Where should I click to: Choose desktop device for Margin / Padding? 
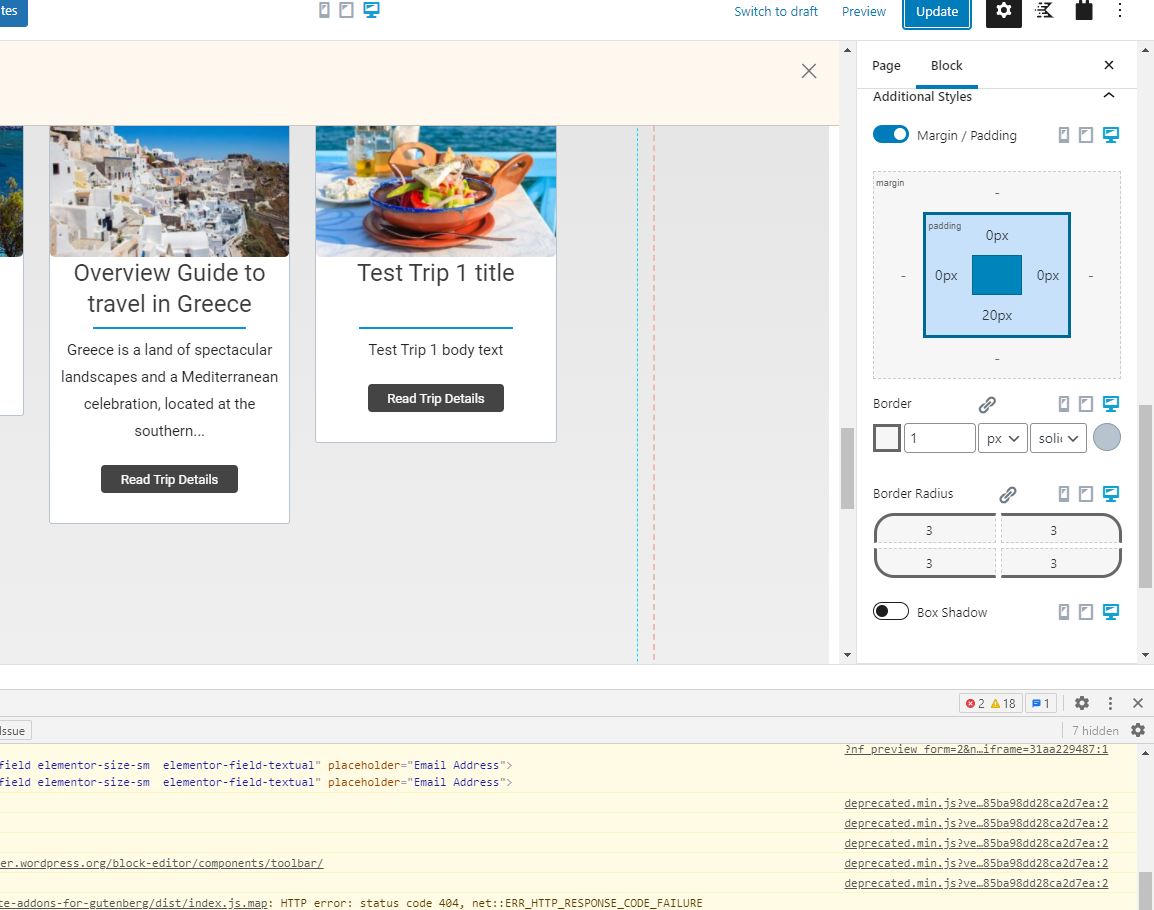(1111, 135)
